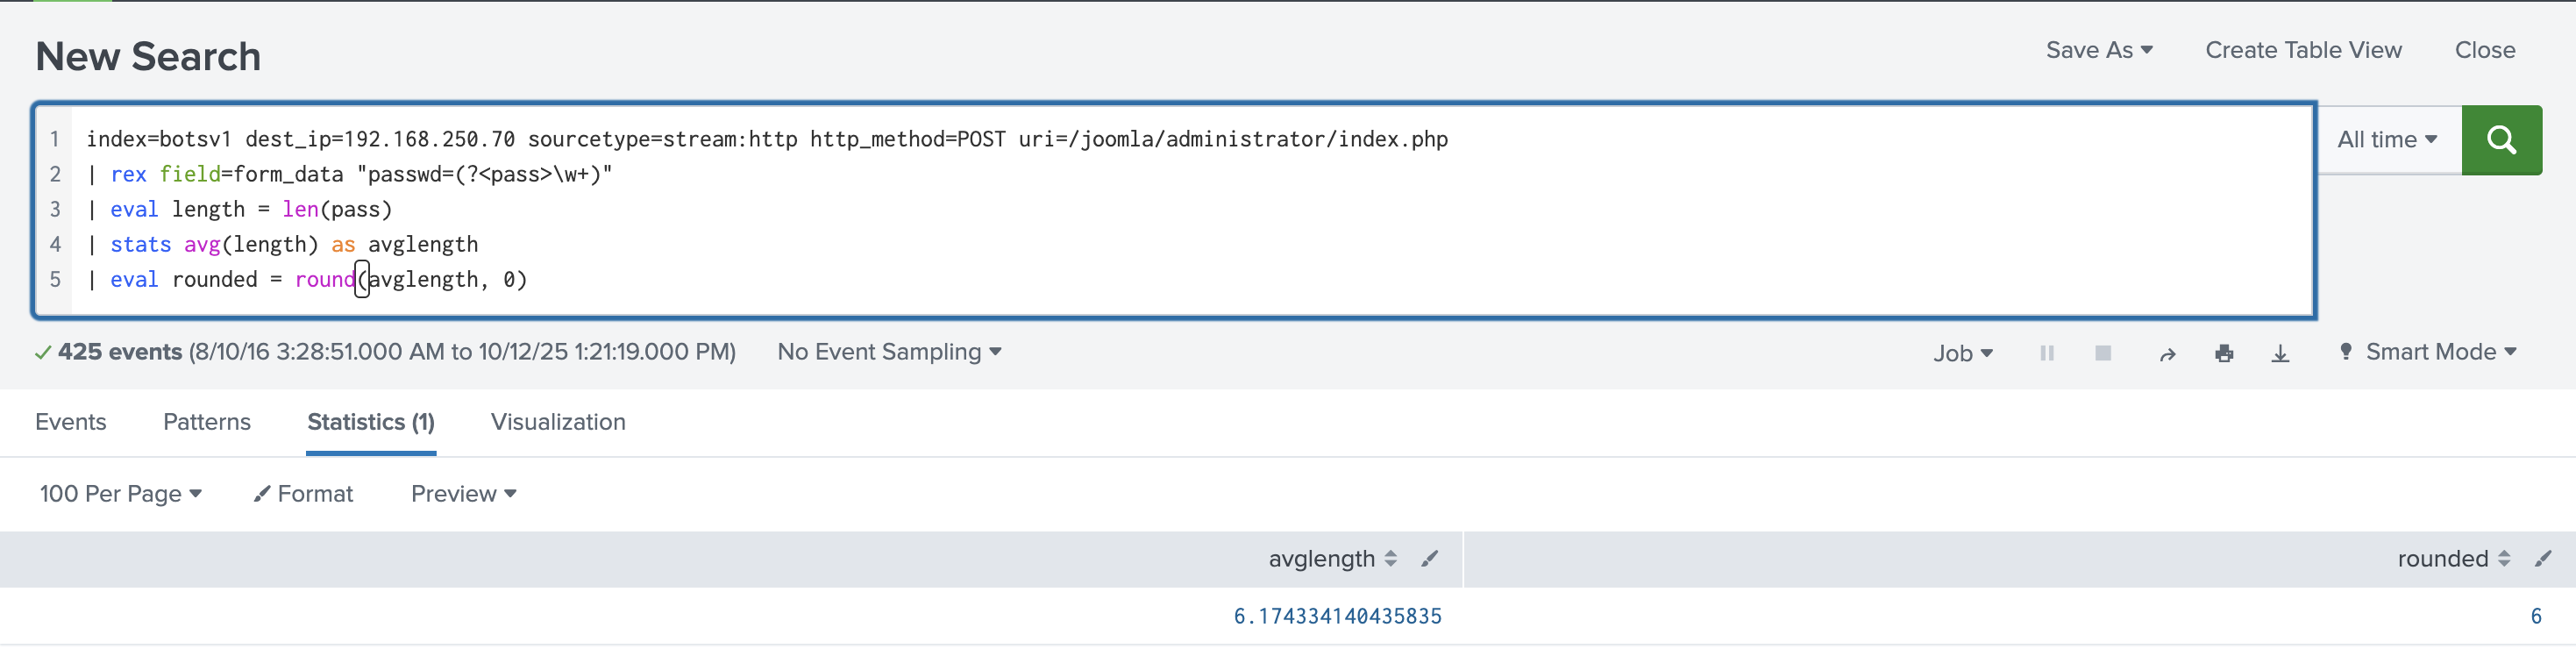Open the Format options
Screen dimensions: 2576x649
(x=303, y=494)
